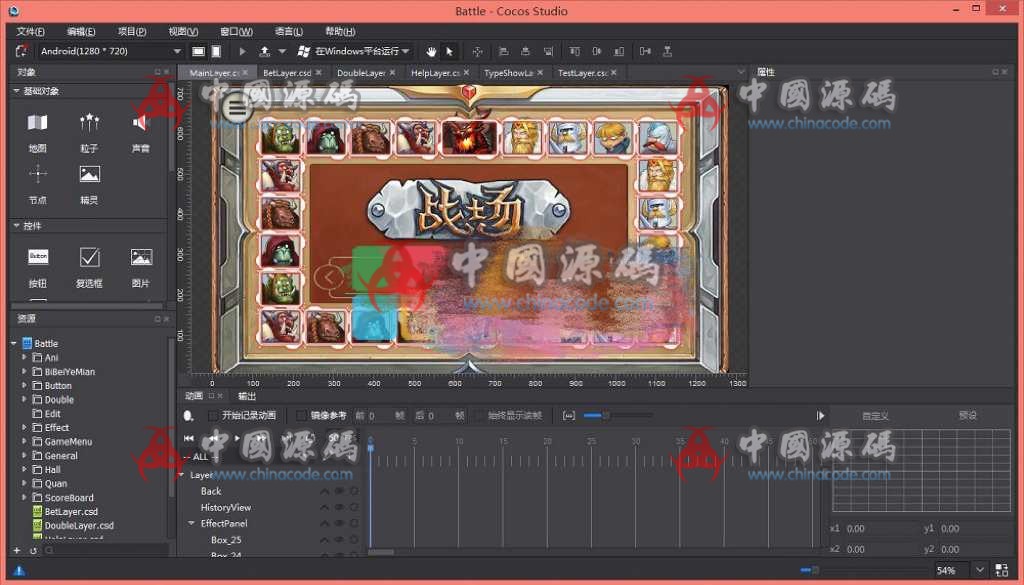The height and width of the screenshot is (585, 1024).
Task: Toggle visibility eye of Box_25 layer
Action: [x=340, y=540]
